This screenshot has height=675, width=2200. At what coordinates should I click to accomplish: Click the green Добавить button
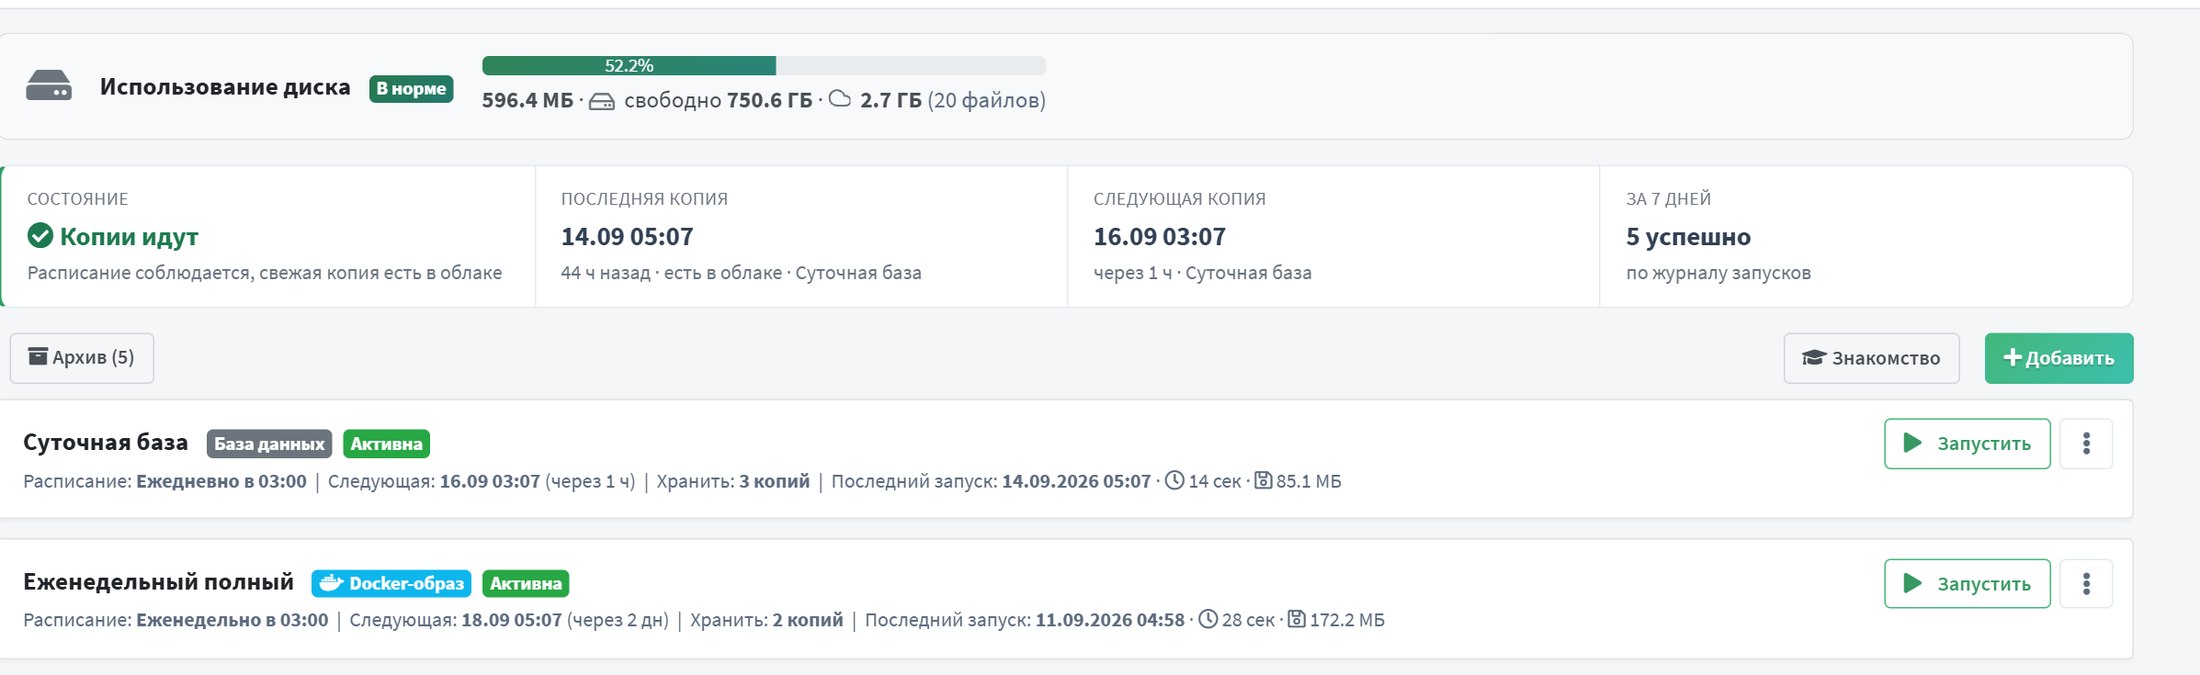(2058, 358)
